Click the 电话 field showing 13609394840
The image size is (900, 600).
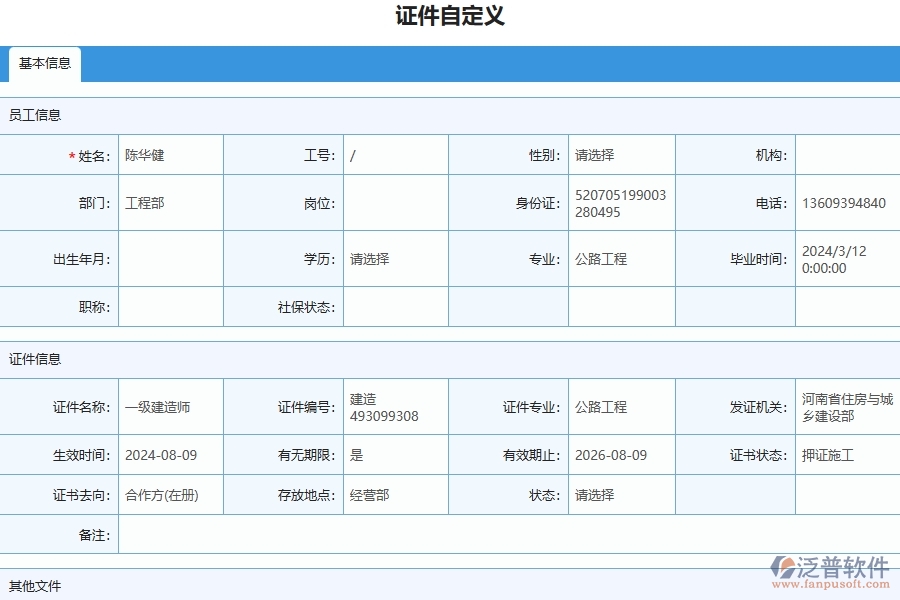pos(845,202)
